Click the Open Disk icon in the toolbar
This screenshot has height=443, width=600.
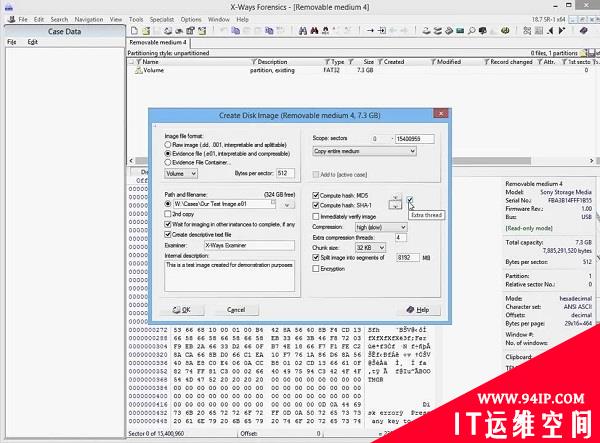click(426, 31)
